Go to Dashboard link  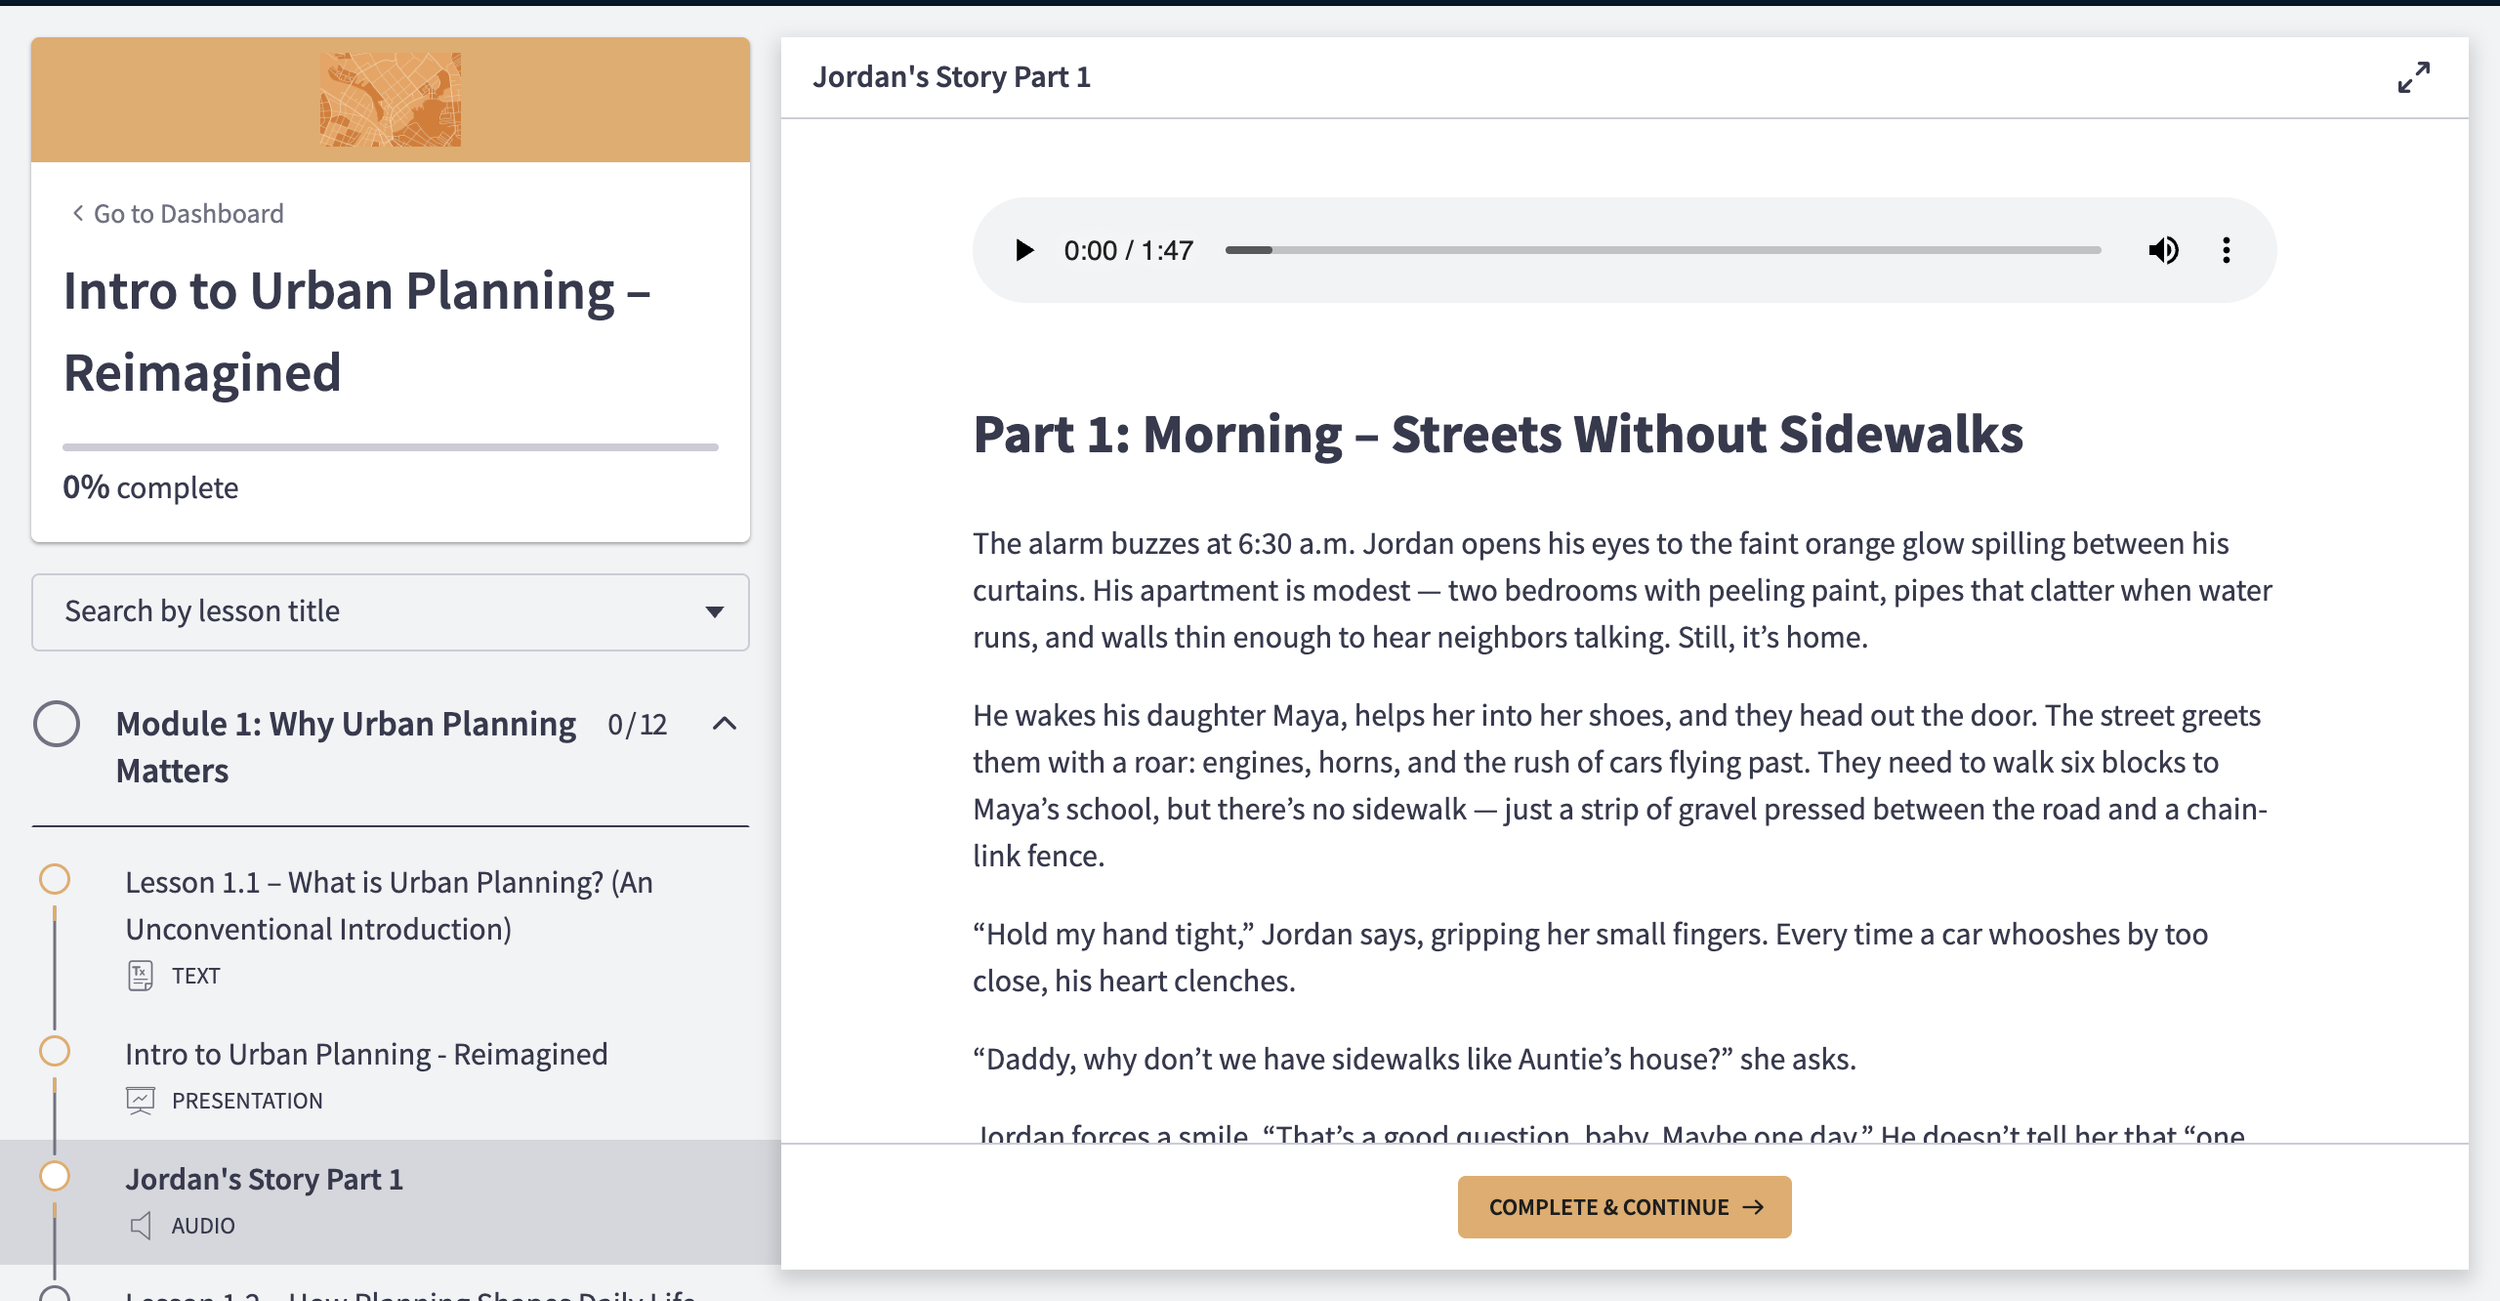(178, 214)
